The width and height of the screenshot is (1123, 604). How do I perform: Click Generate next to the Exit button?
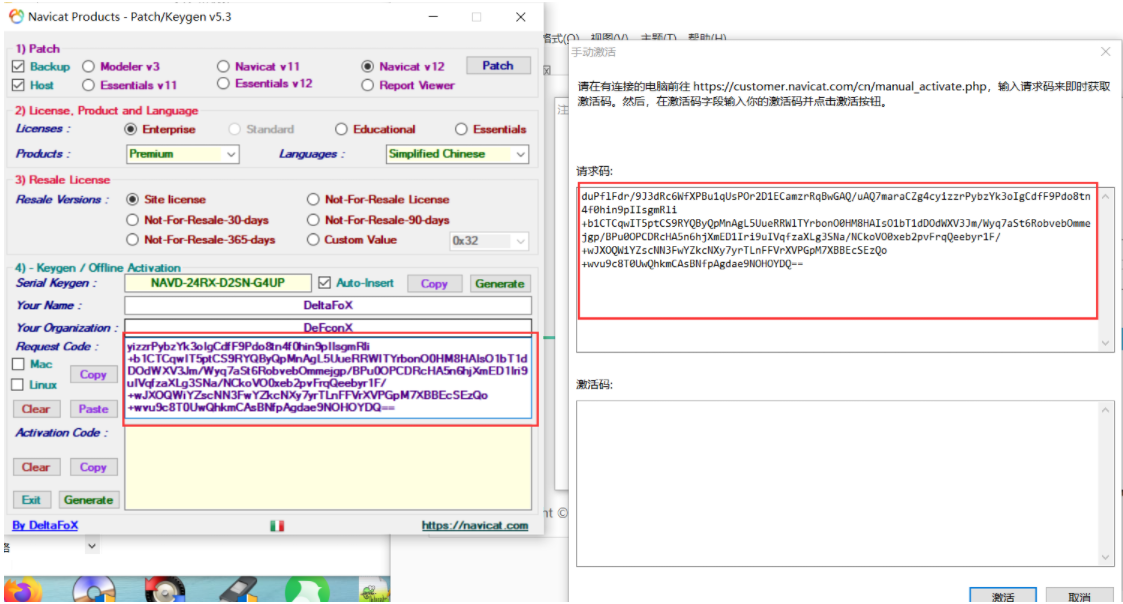pyautogui.click(x=88, y=500)
